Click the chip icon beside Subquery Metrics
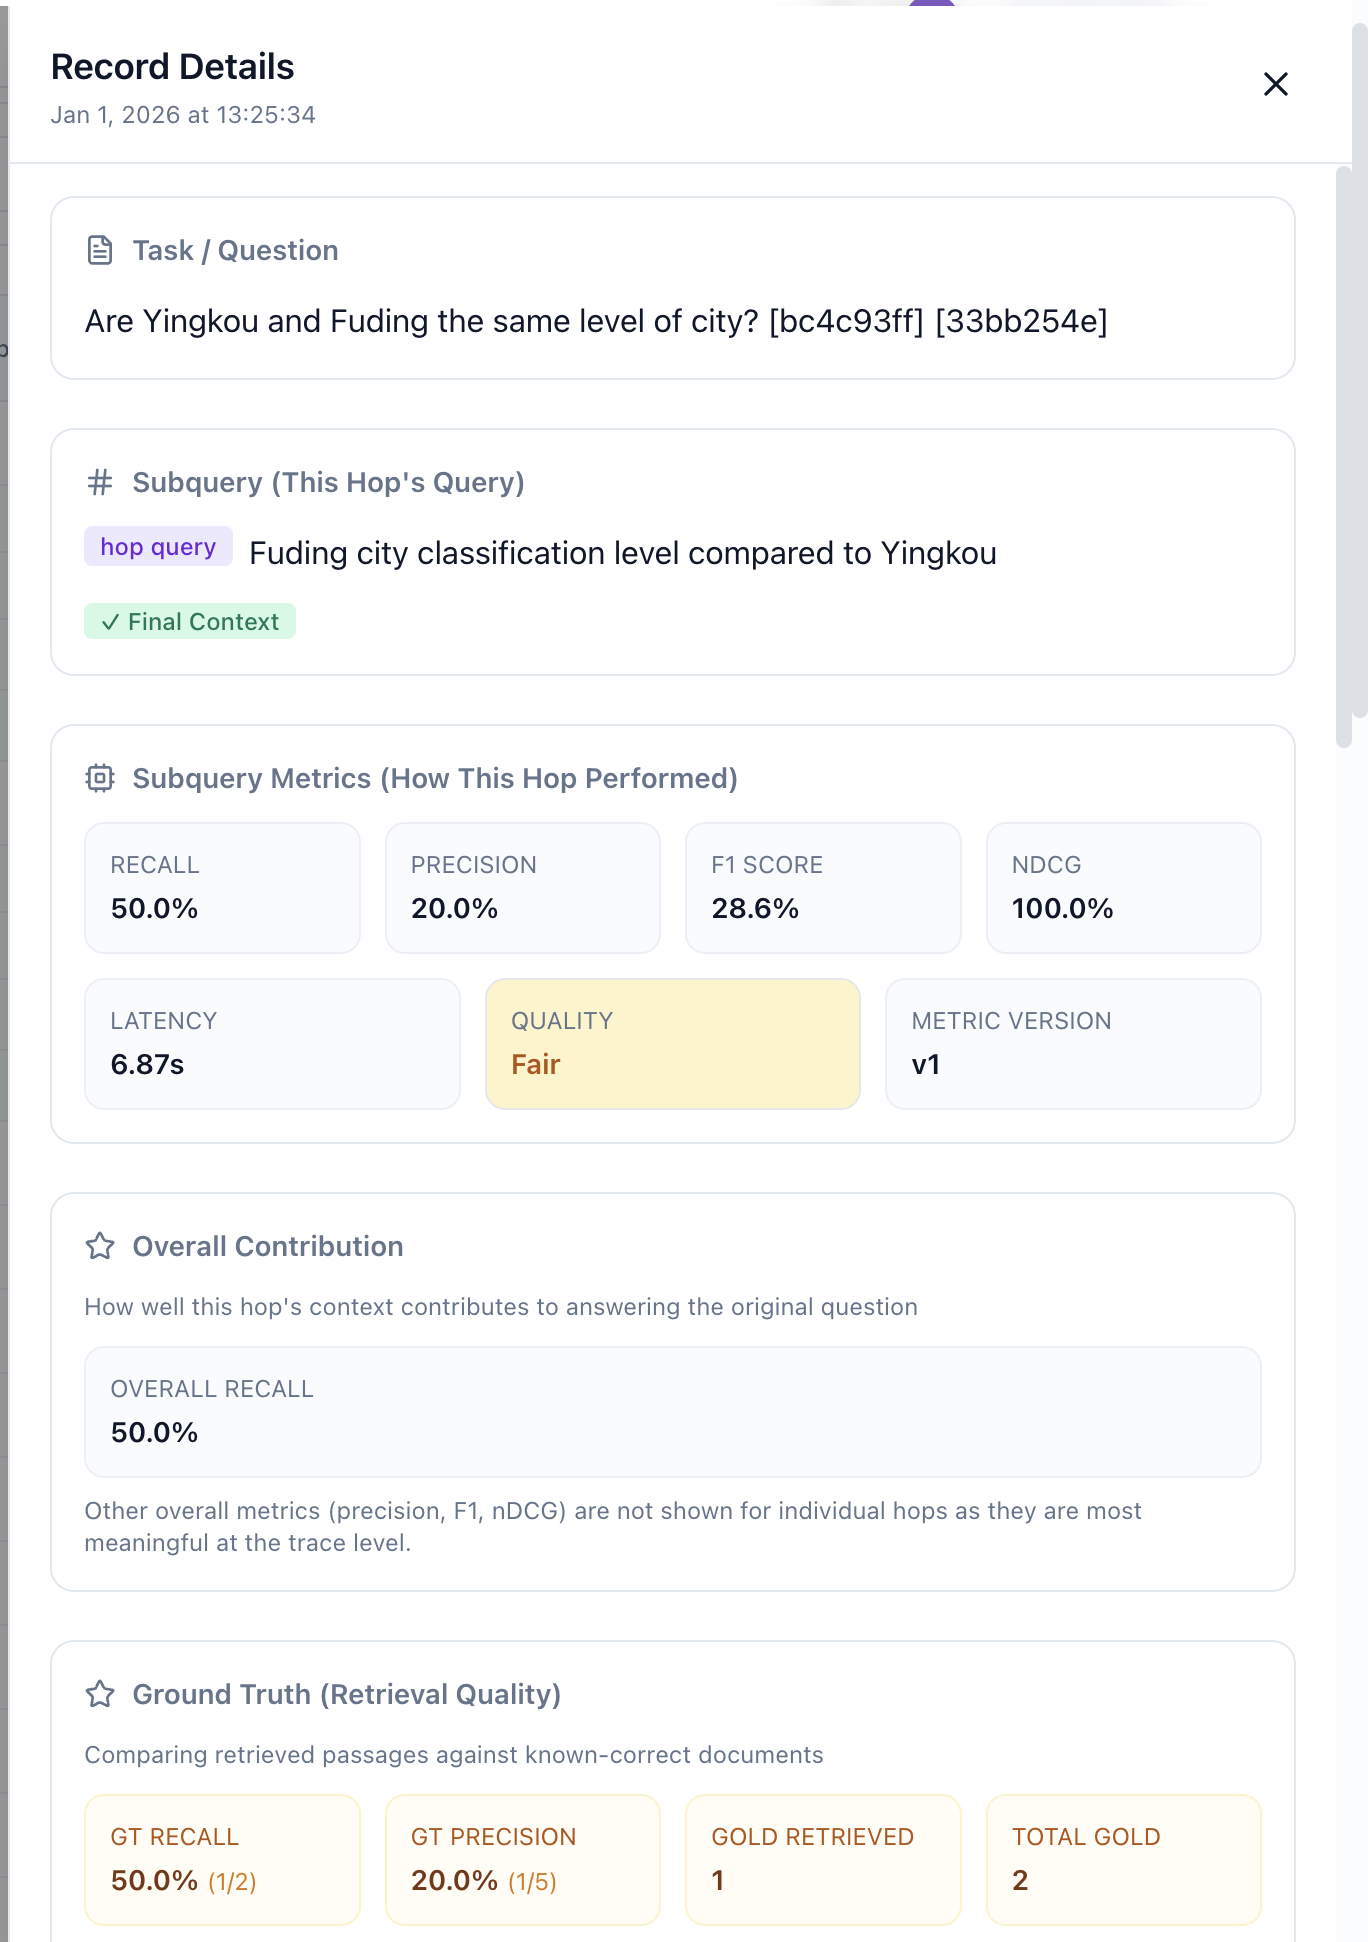This screenshot has width=1368, height=1942. 100,778
